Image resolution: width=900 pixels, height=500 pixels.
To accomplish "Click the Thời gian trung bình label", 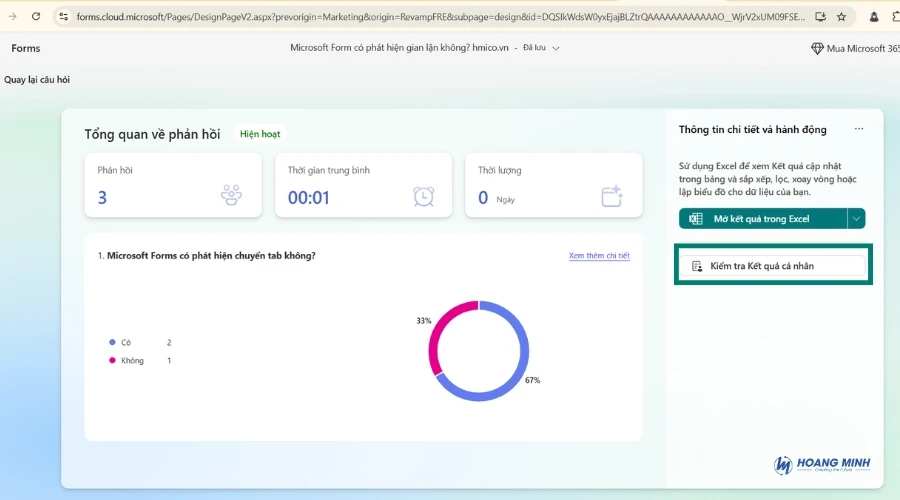I will tap(328, 170).
